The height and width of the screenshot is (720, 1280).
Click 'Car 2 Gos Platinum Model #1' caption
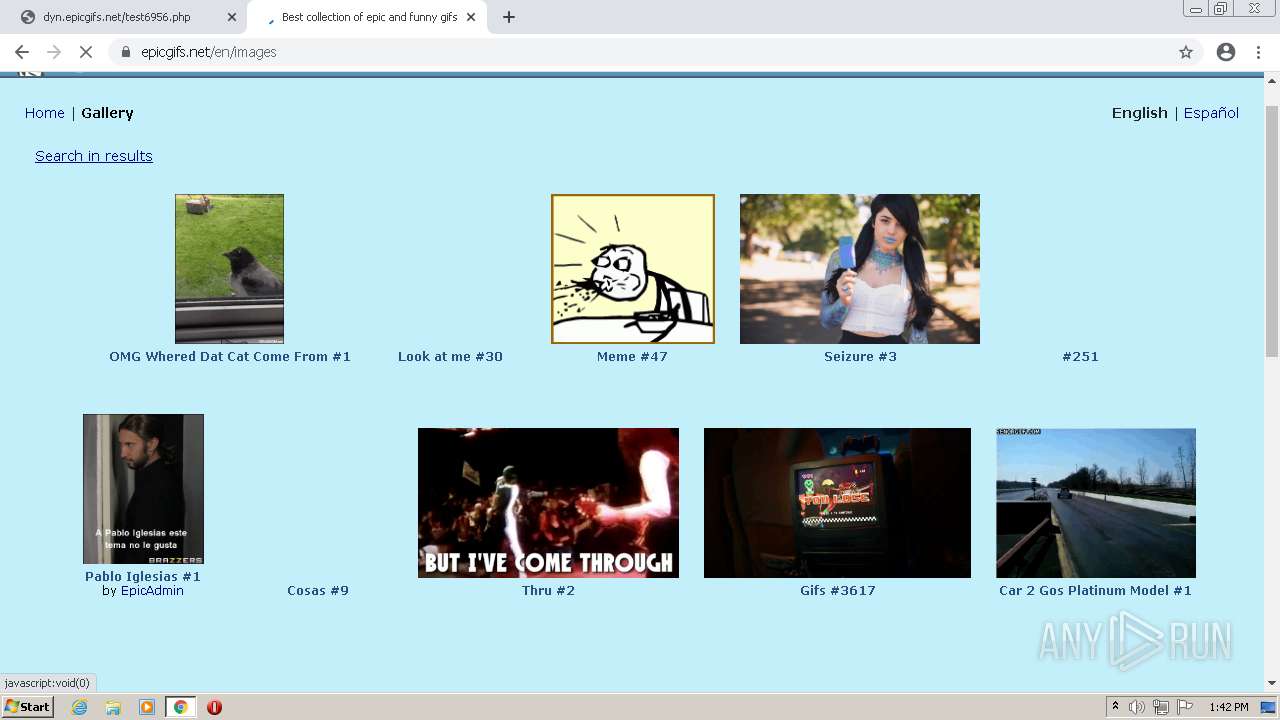point(1095,591)
